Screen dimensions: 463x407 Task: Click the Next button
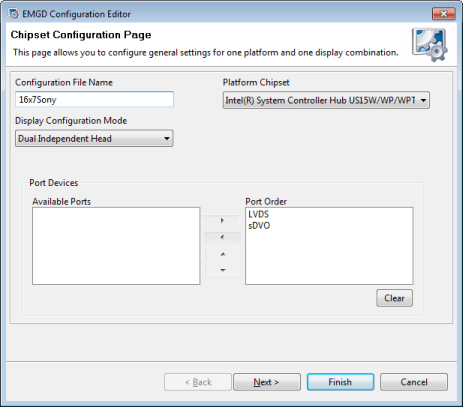[267, 382]
